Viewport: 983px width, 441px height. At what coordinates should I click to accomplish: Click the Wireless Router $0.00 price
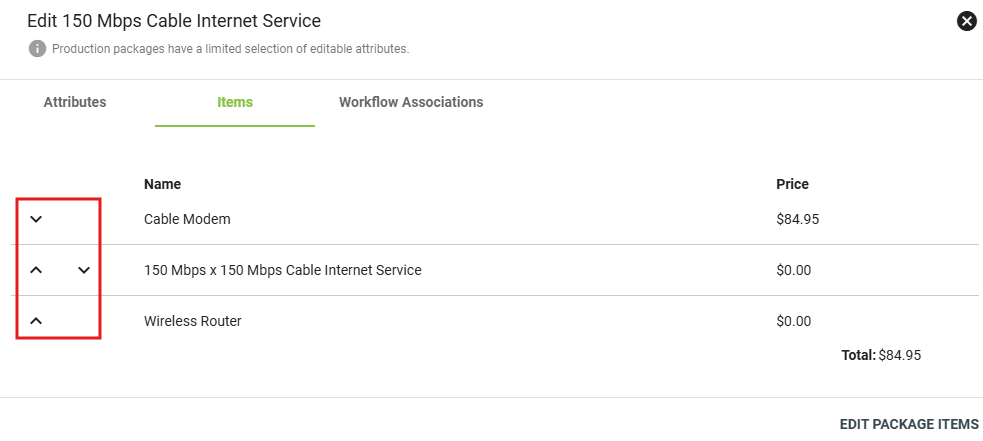[793, 321]
